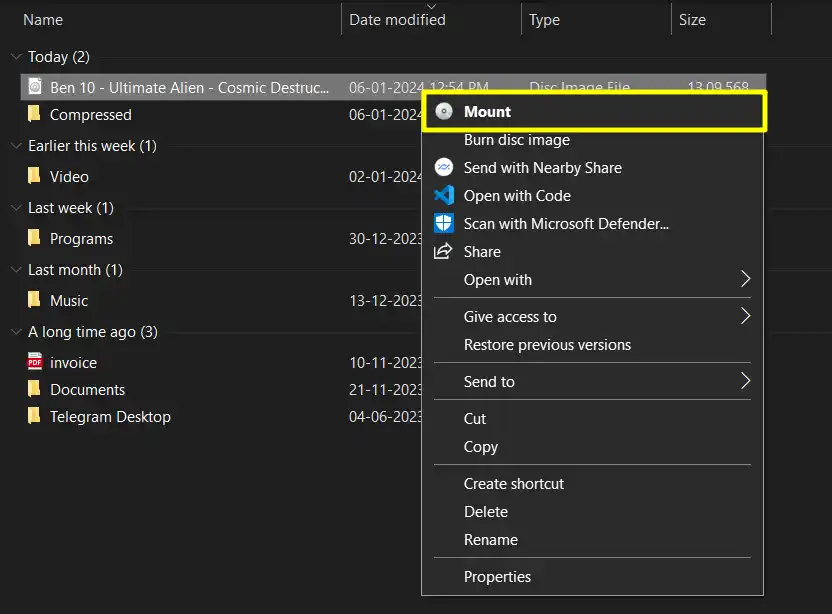Select Rename from the menu
Viewport: 832px width, 614px height.
pos(490,539)
